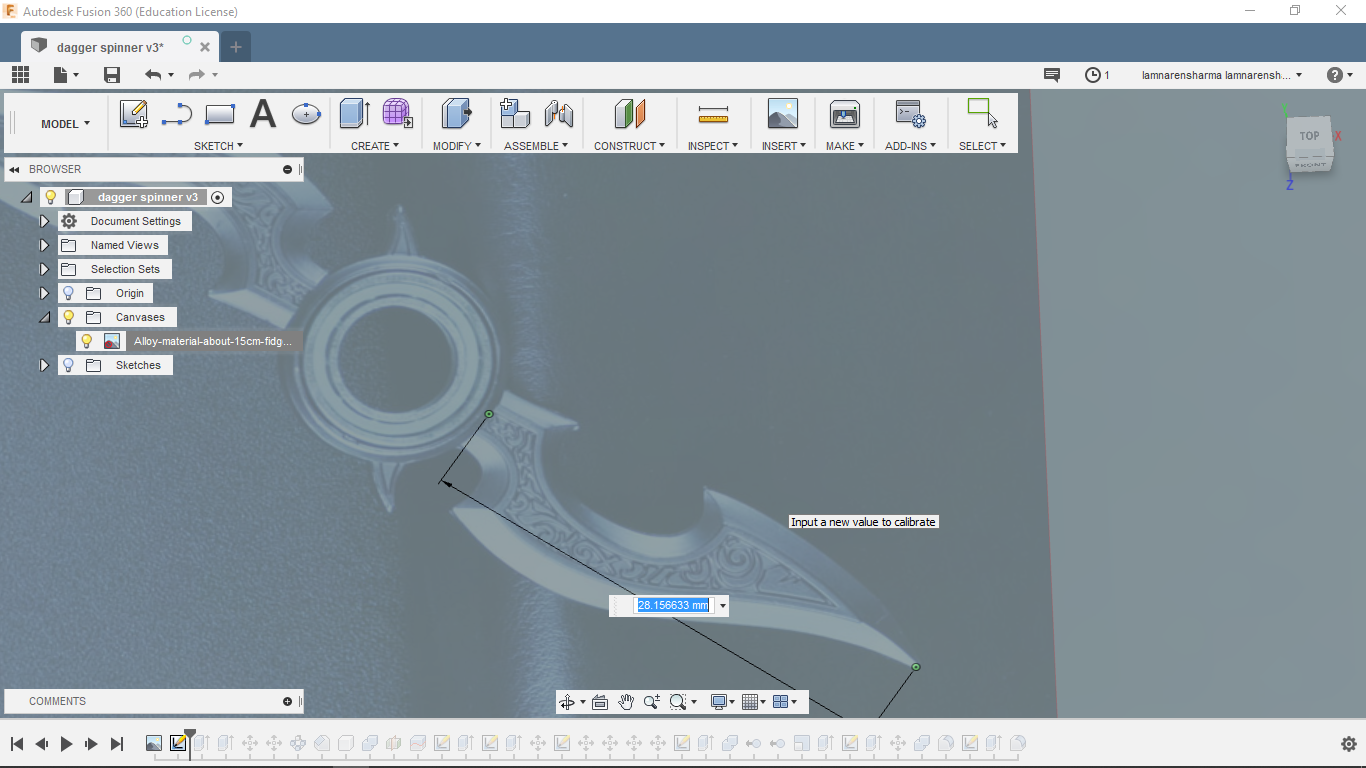Viewport: 1366px width, 768px height.
Task: Select the Zoom magnifier tool
Action: pyautogui.click(x=652, y=702)
